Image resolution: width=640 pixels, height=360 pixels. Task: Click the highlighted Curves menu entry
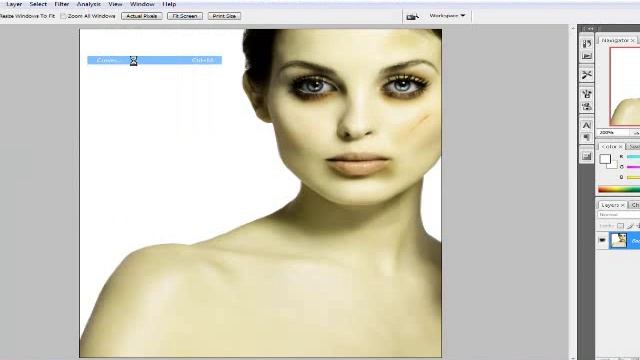coord(155,60)
